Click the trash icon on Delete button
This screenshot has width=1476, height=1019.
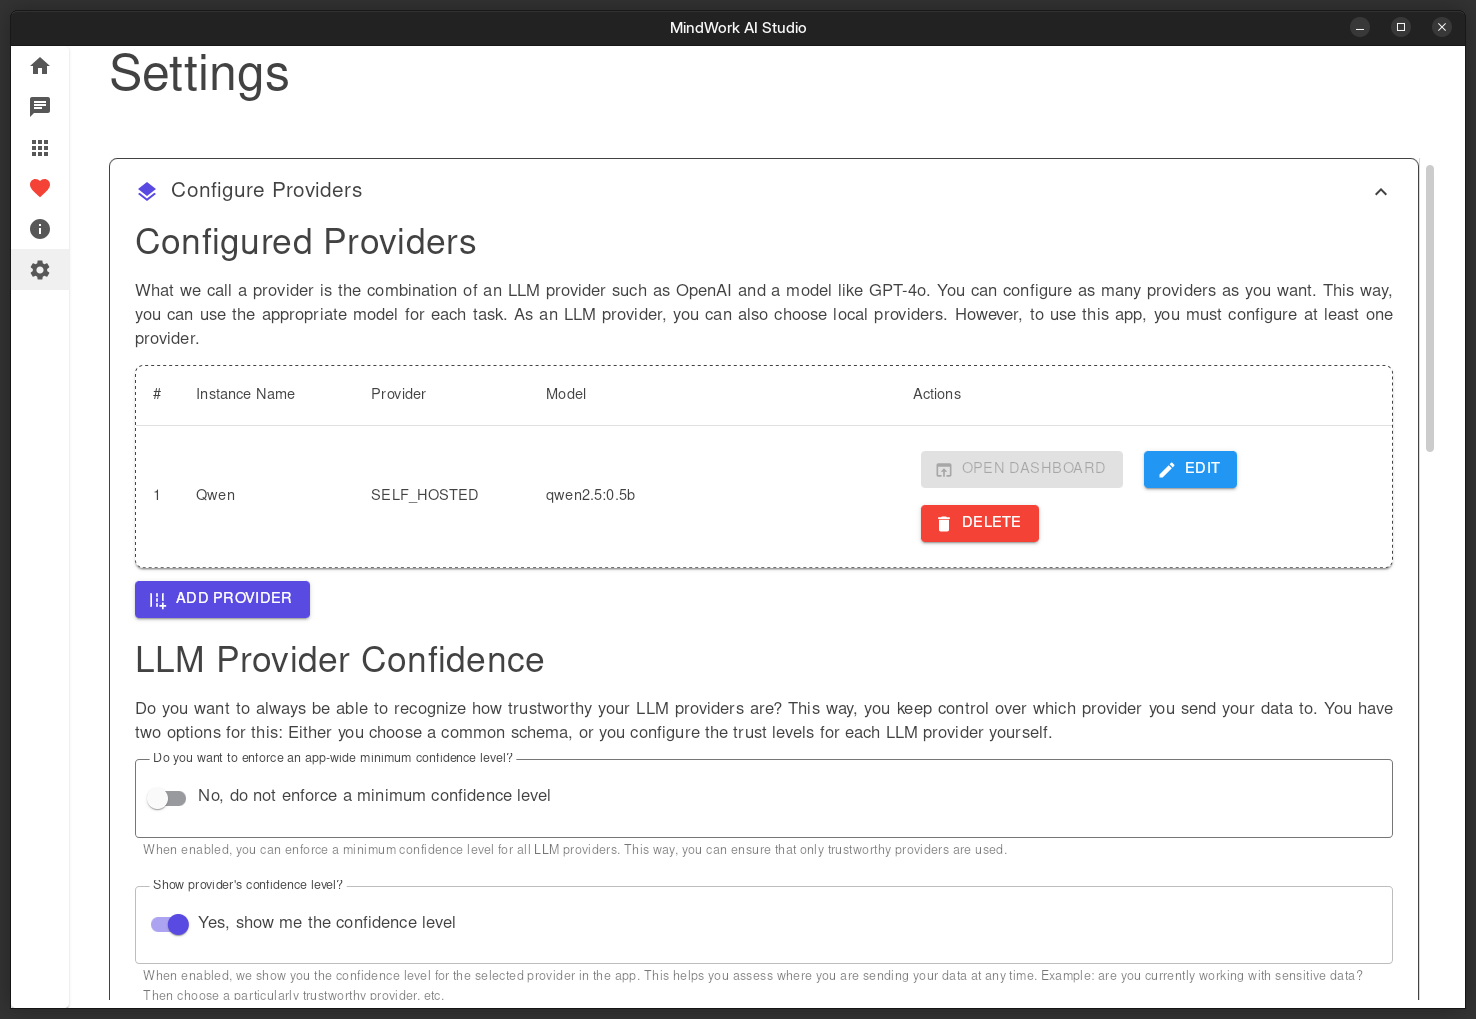tap(943, 523)
